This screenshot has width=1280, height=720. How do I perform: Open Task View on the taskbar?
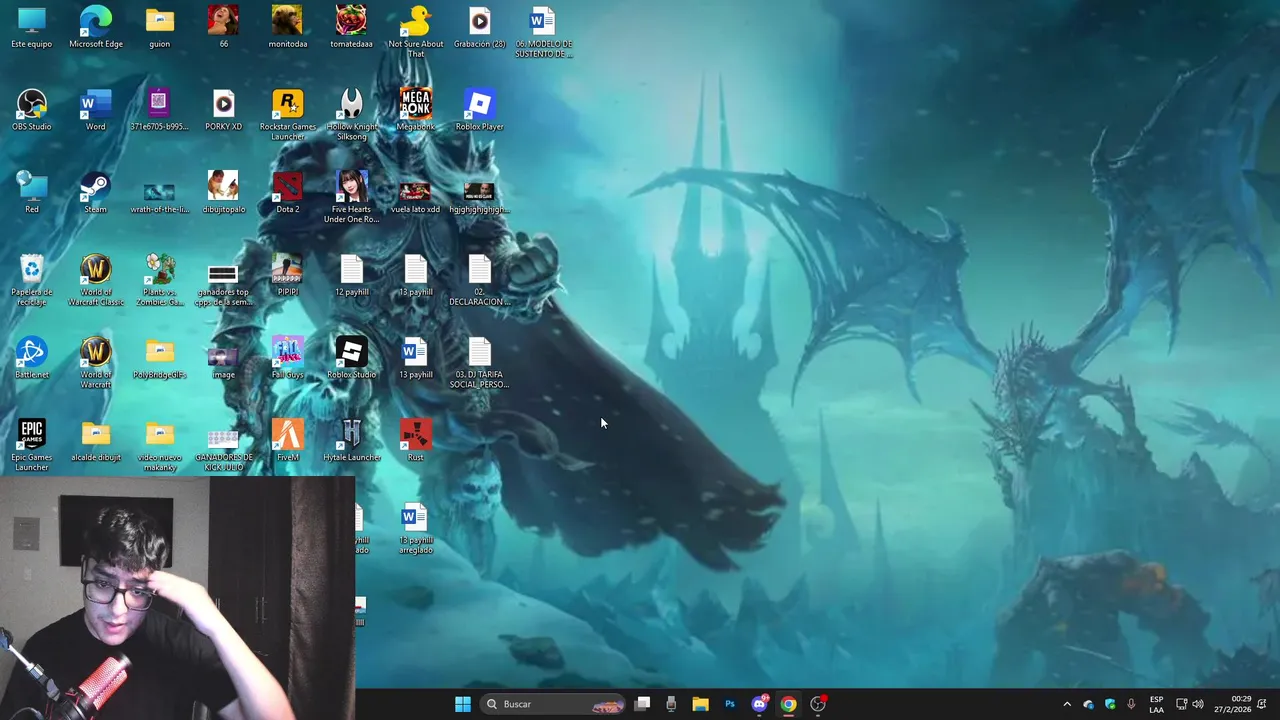643,704
